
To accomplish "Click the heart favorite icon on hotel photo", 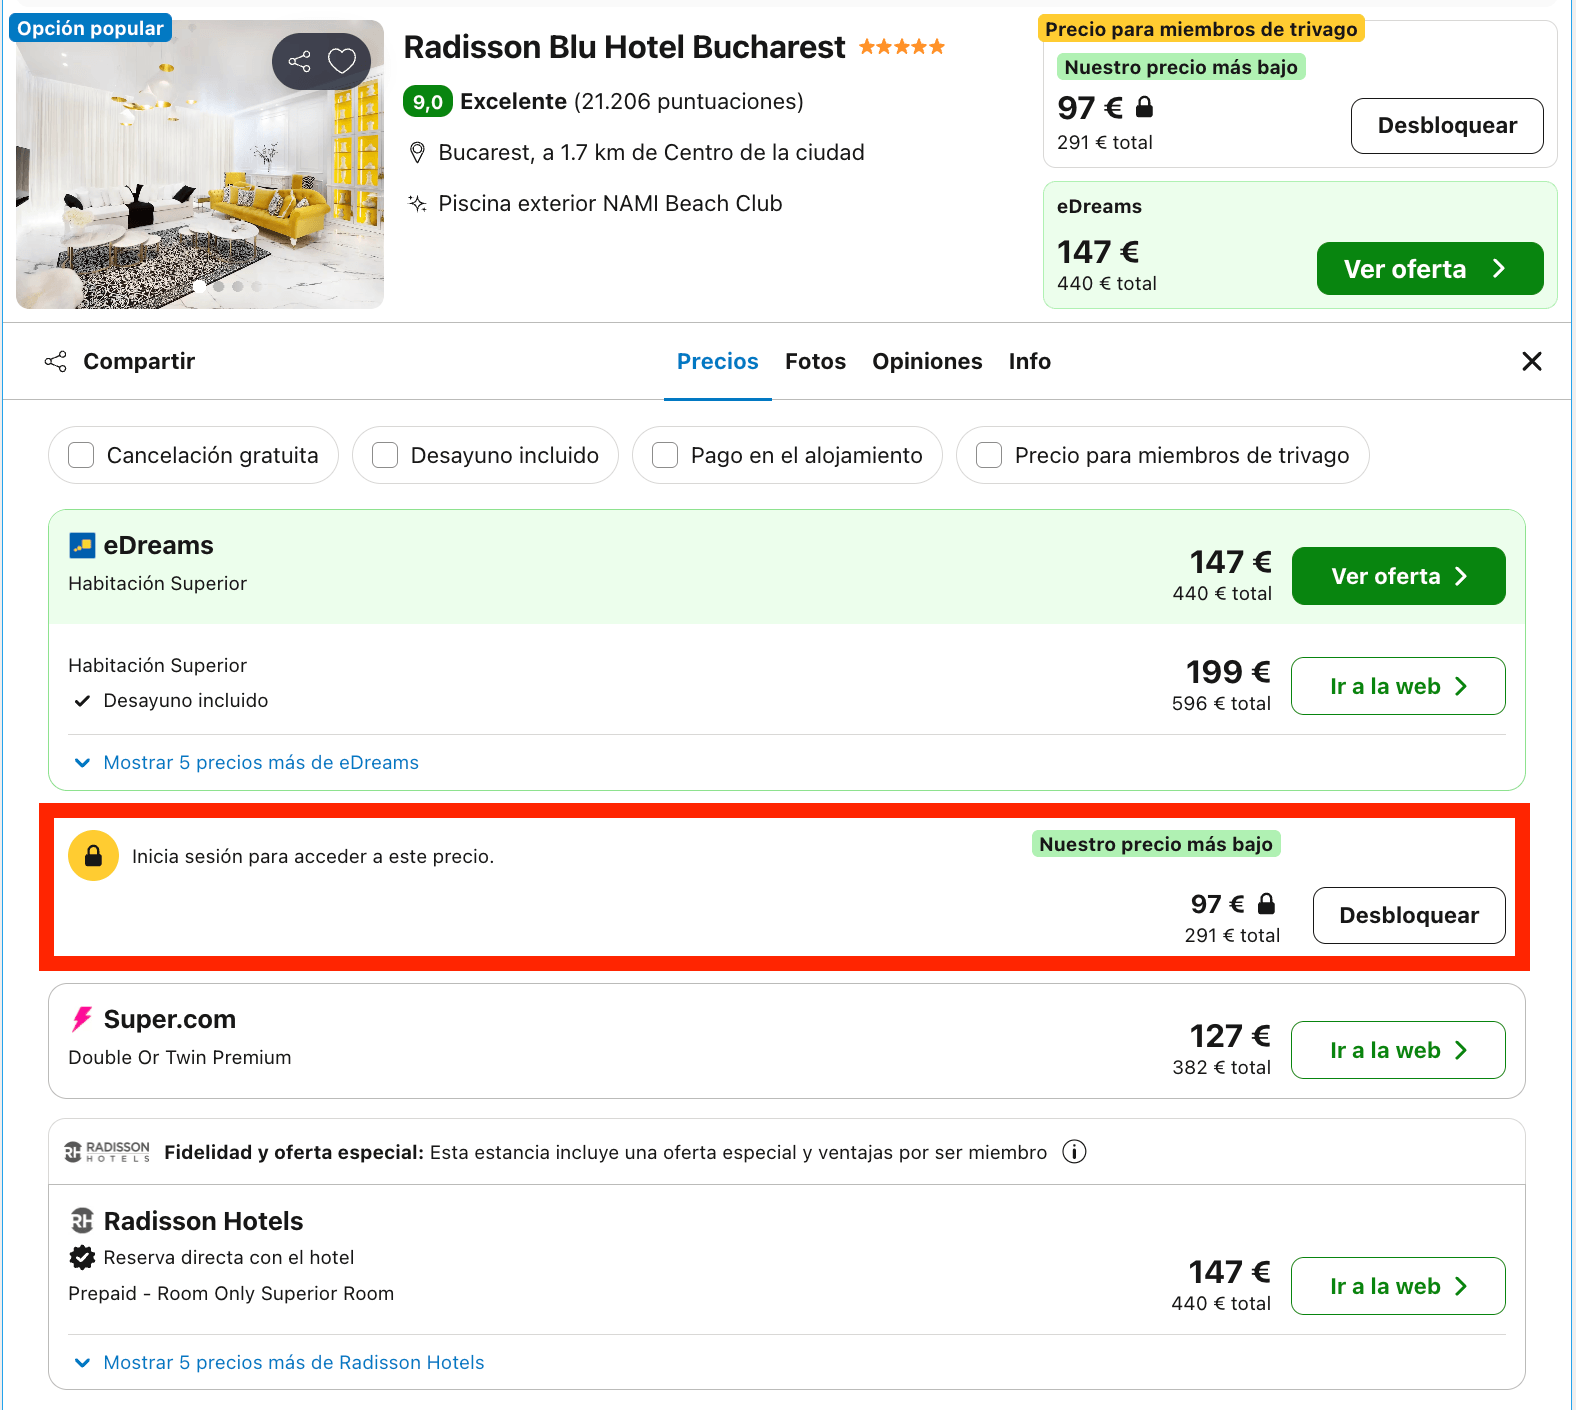I will [342, 61].
